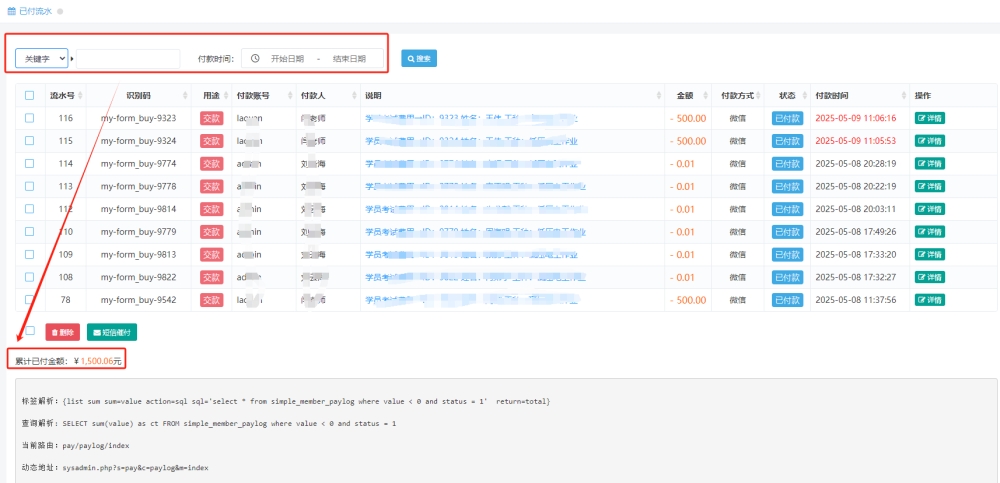The height and width of the screenshot is (483, 1000).
Task: Open 详情 for row 113
Action: click(x=929, y=186)
